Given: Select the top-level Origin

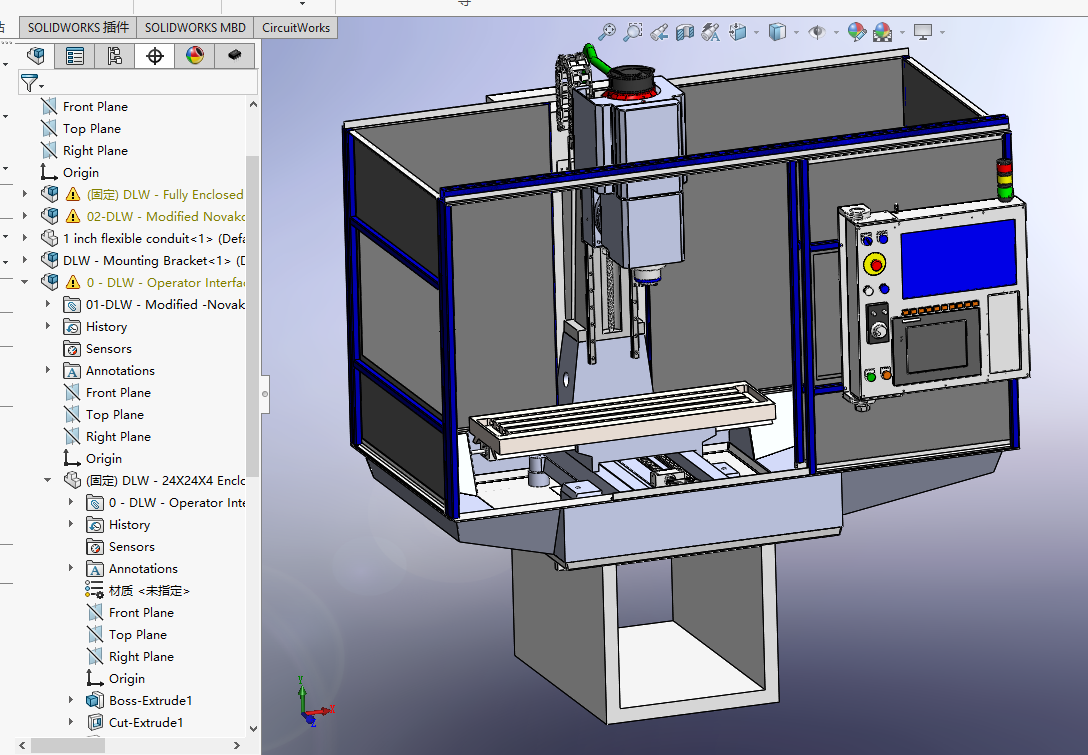Looking at the screenshot, I should pos(80,173).
